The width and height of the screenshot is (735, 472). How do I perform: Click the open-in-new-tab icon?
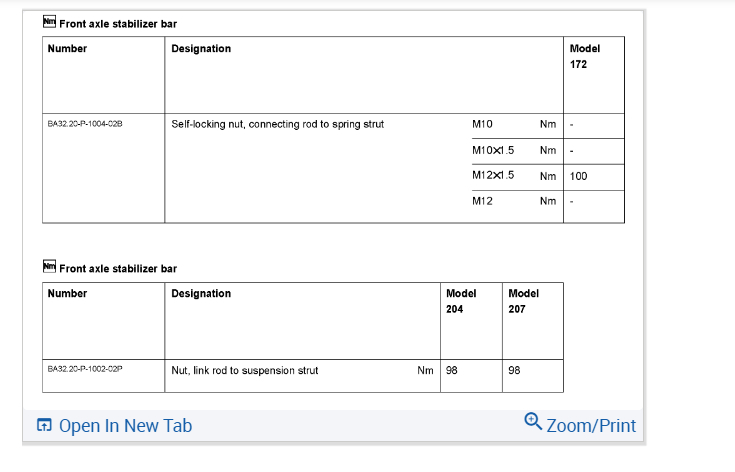tap(44, 426)
